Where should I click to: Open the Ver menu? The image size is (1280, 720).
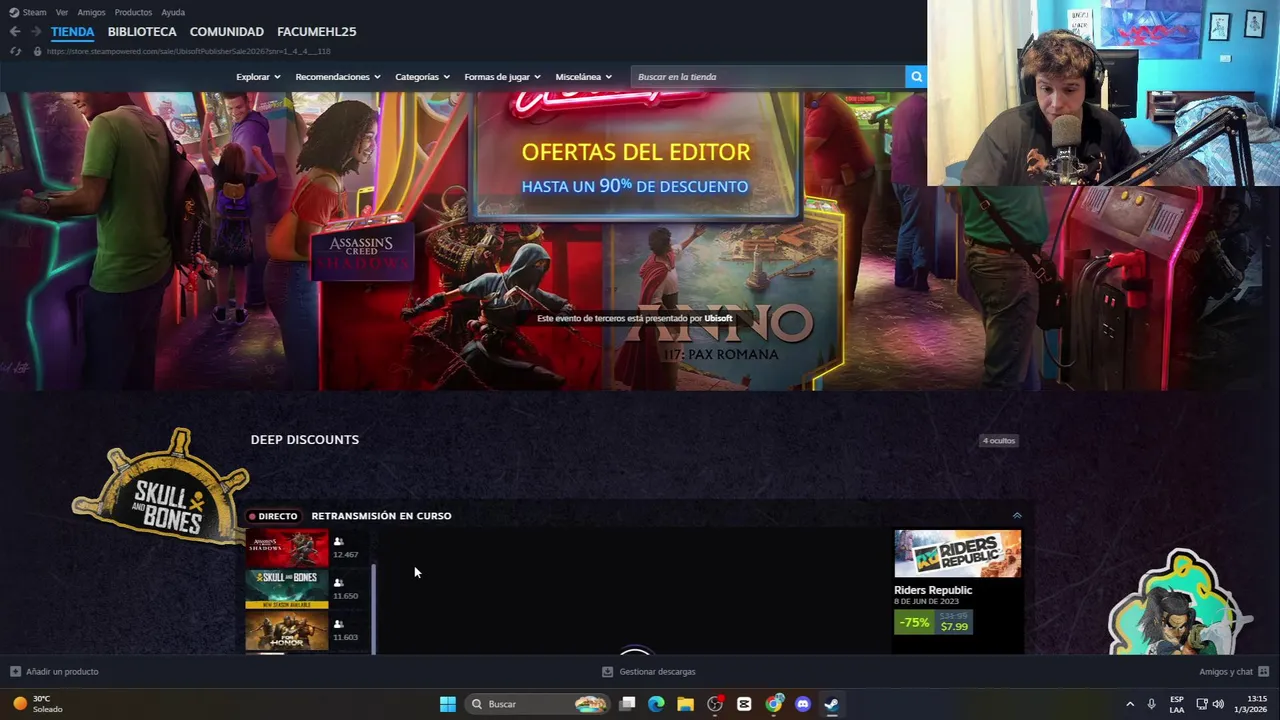[x=62, y=12]
